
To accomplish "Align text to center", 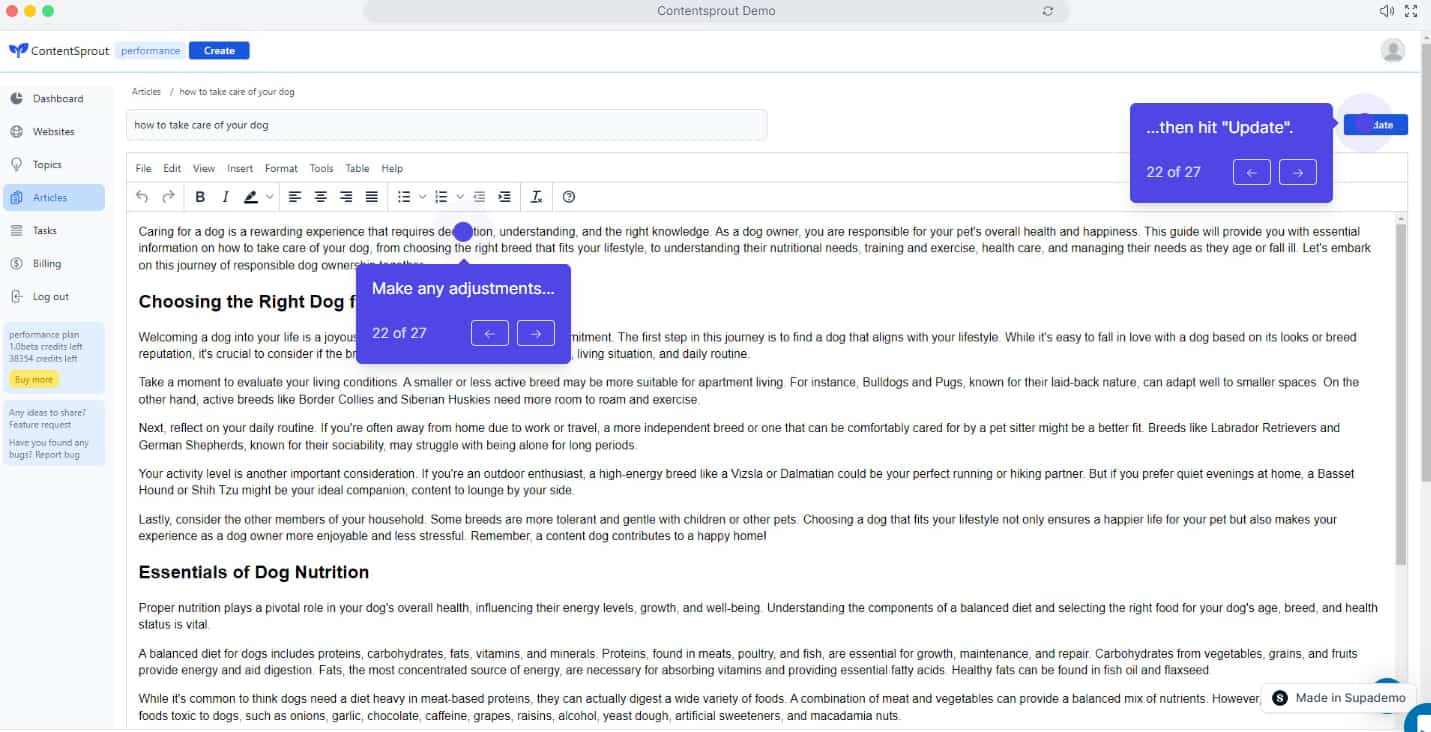I will click(320, 196).
